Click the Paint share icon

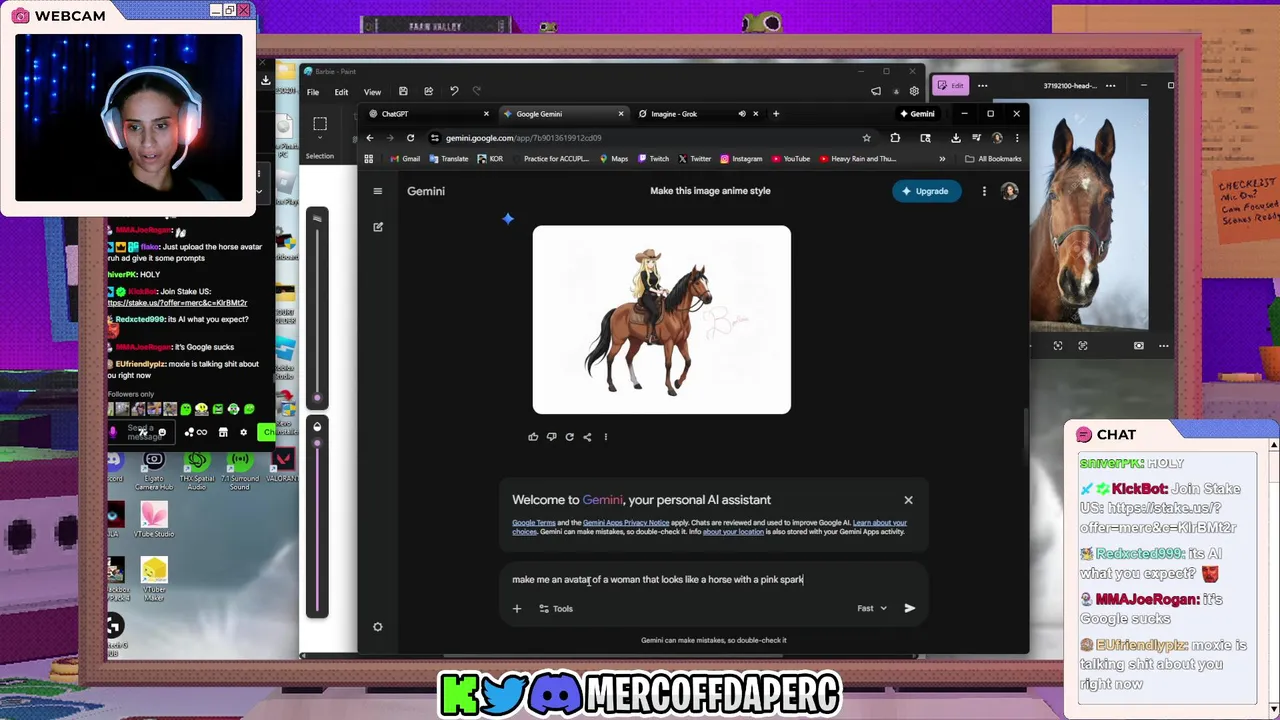point(428,92)
